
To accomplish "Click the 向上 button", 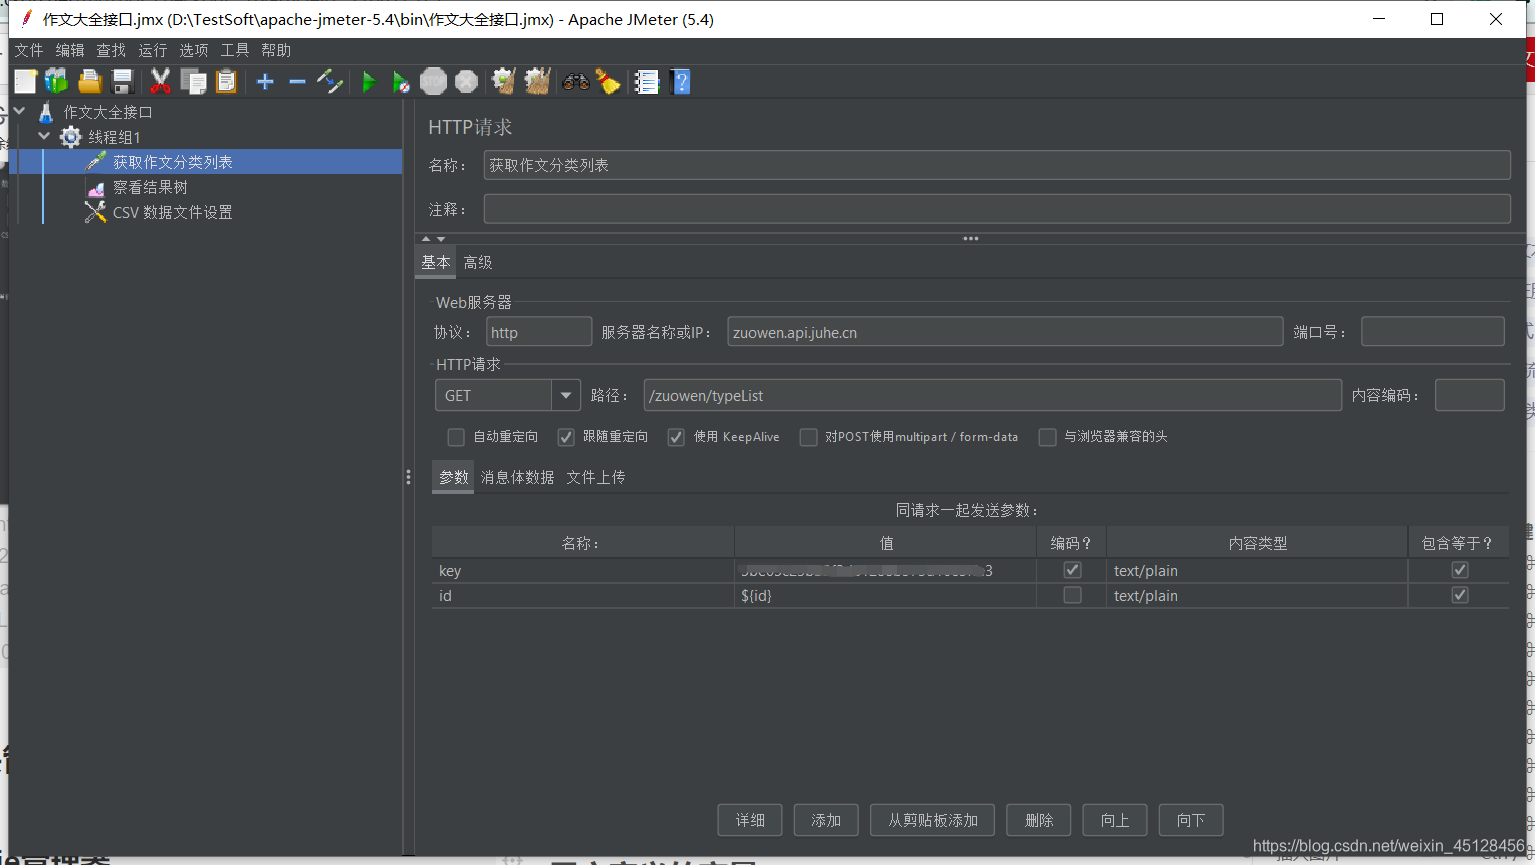I will (1115, 820).
